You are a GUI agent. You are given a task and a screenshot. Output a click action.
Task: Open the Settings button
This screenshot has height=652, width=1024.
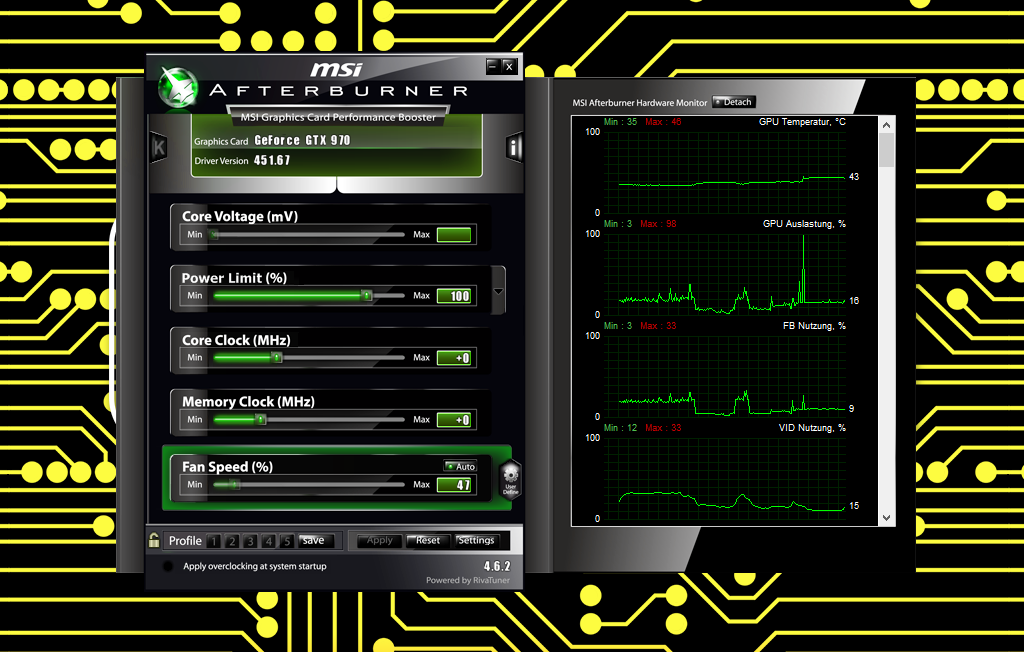pyautogui.click(x=476, y=540)
